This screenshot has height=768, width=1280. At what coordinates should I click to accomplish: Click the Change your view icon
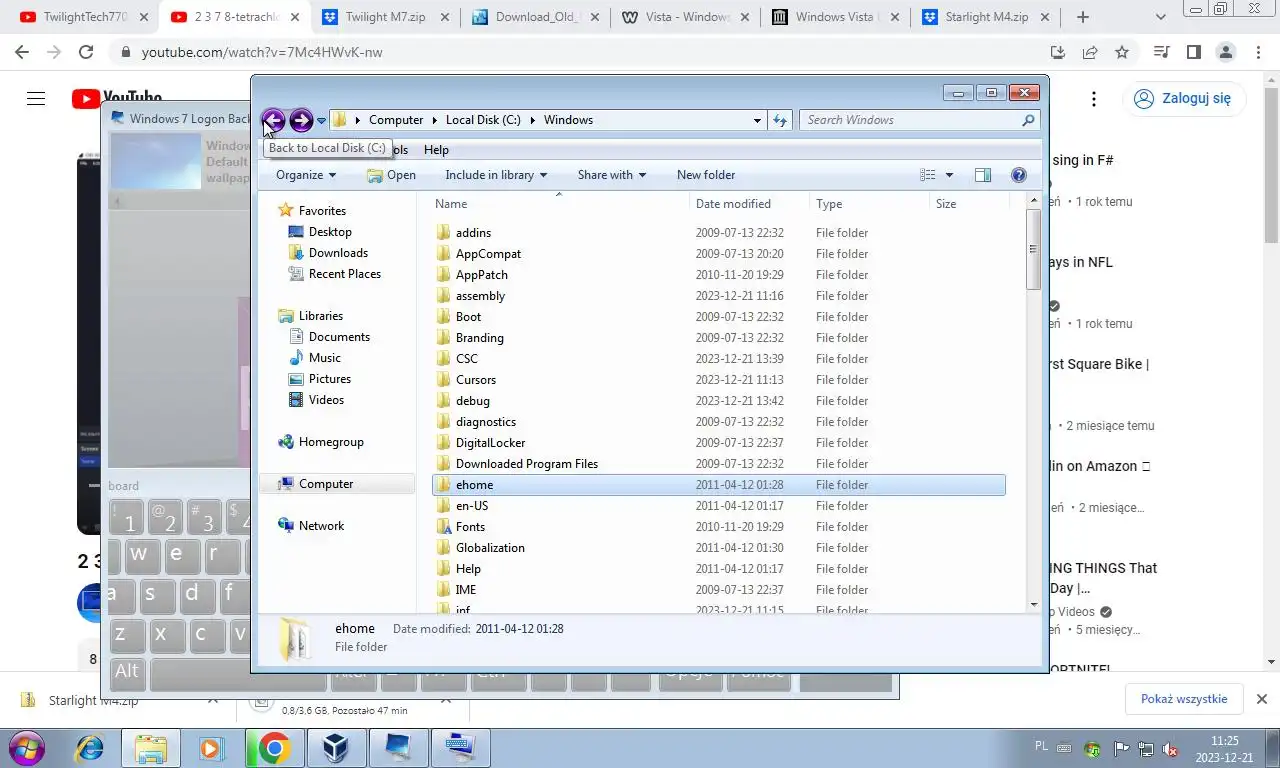coord(928,175)
